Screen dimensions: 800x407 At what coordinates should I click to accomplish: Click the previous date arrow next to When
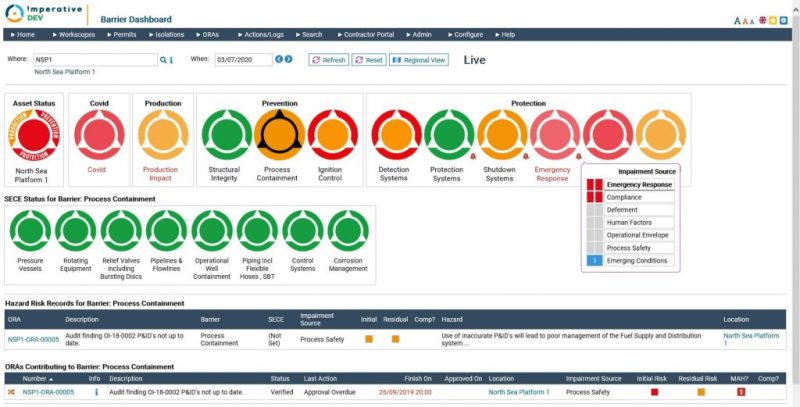pyautogui.click(x=279, y=60)
